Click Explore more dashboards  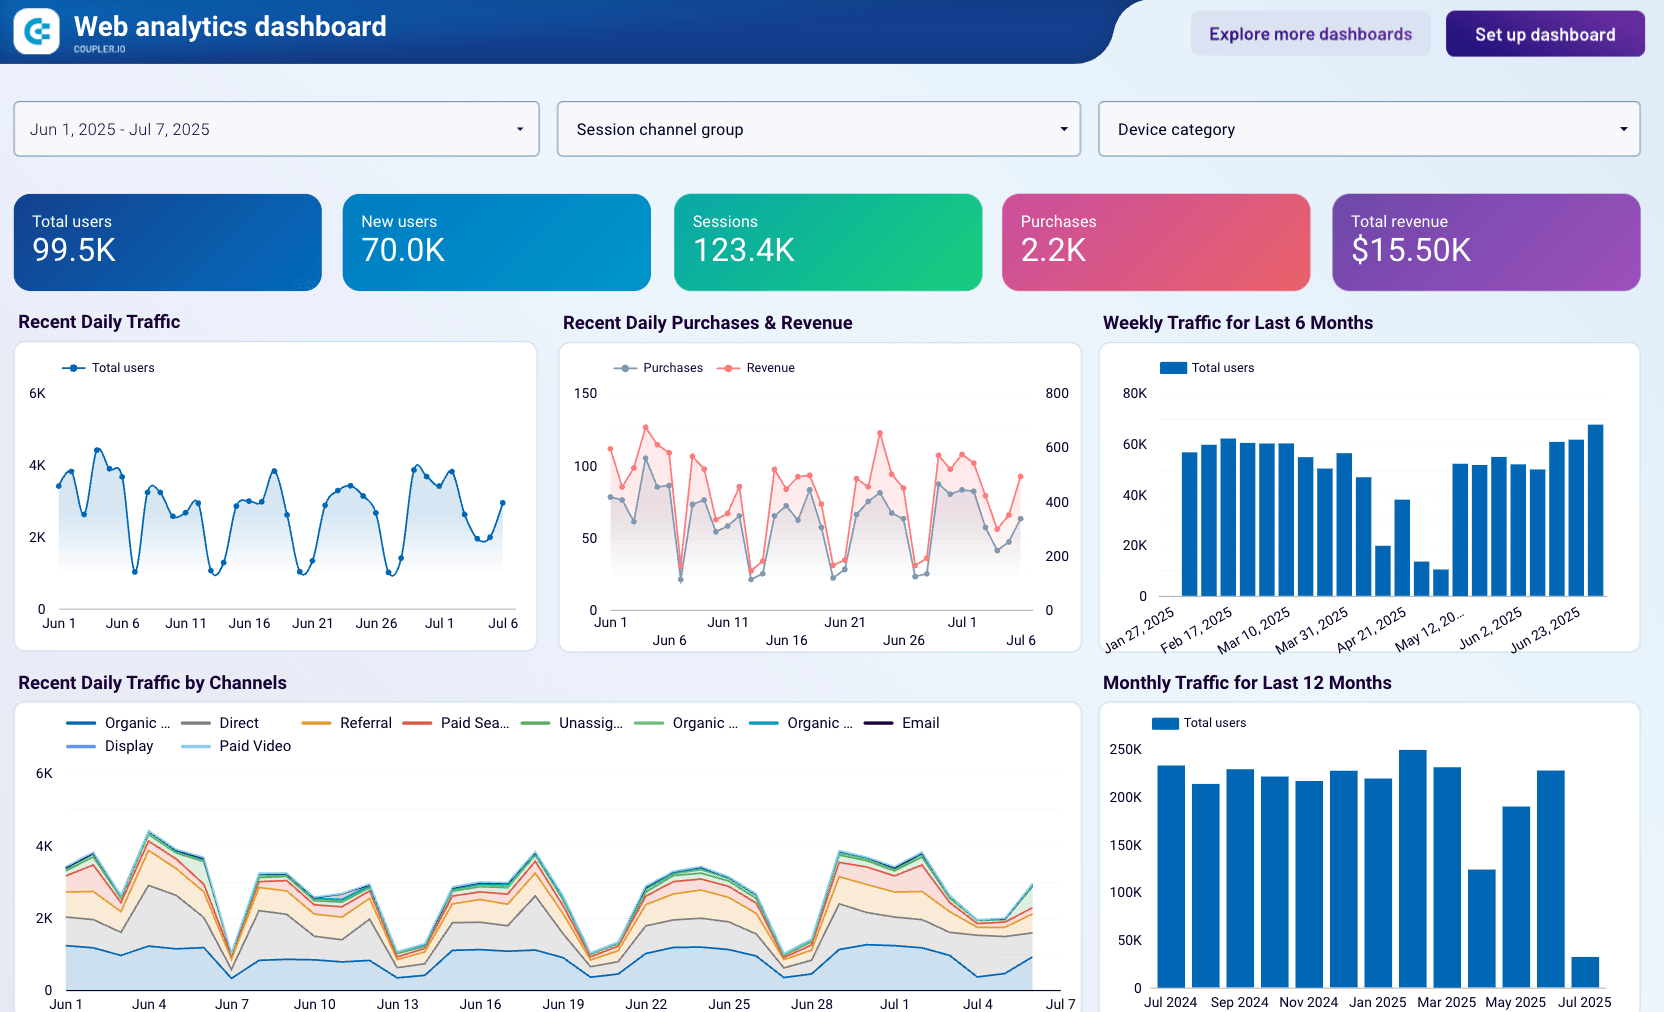tap(1310, 33)
